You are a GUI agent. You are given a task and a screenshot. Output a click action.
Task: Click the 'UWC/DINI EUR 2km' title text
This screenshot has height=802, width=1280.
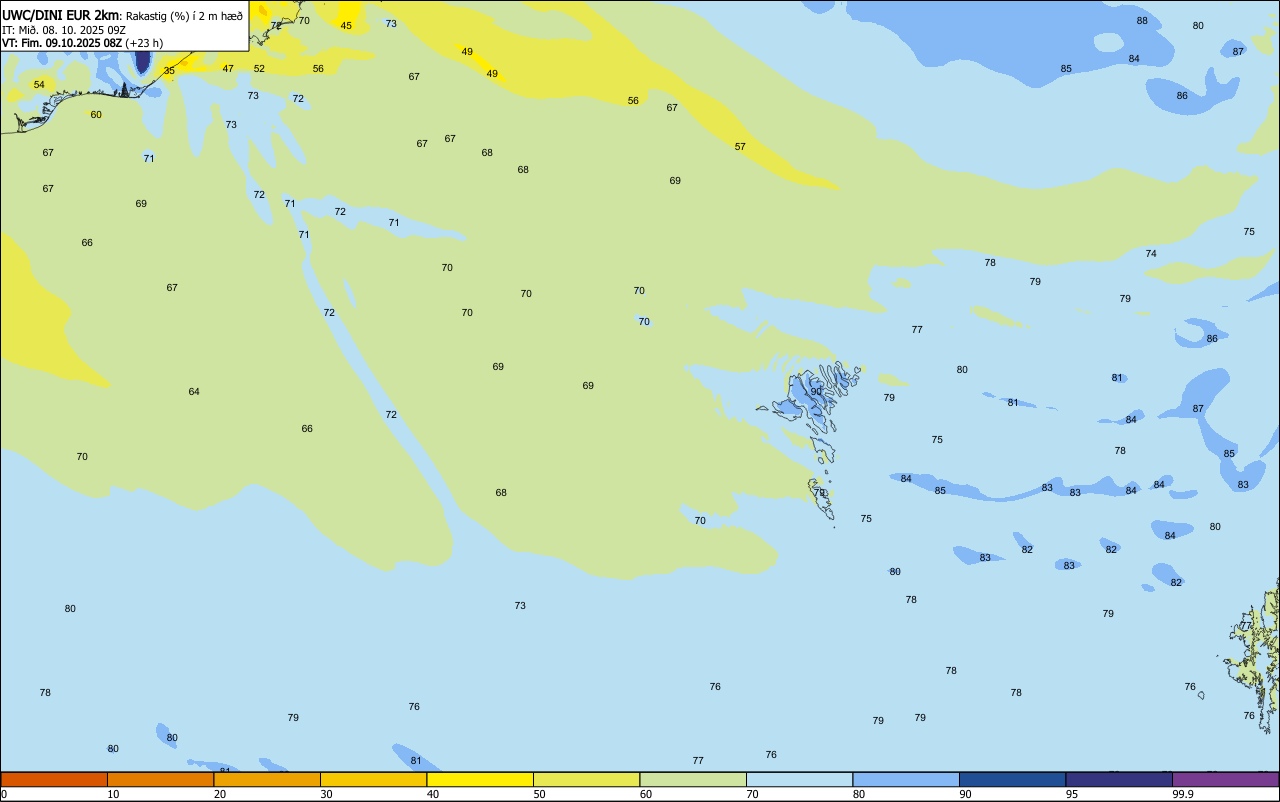point(60,15)
